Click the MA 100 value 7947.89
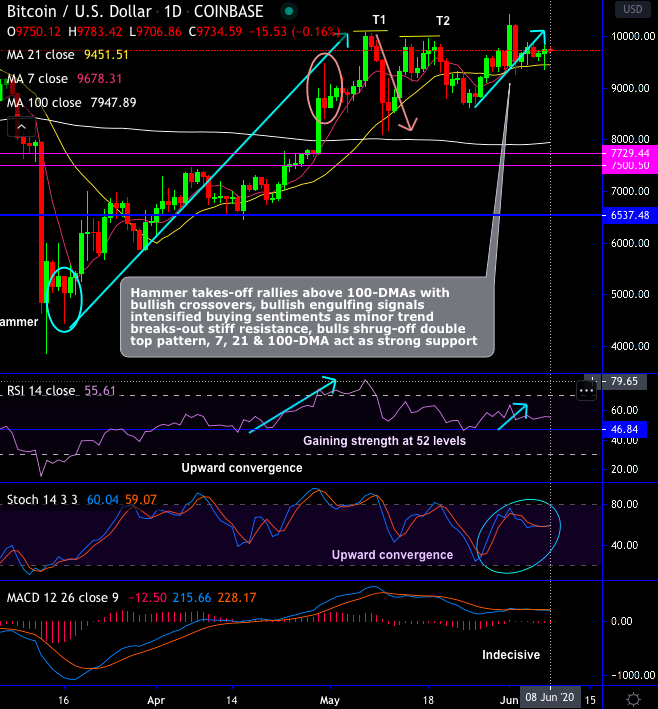 [113, 103]
